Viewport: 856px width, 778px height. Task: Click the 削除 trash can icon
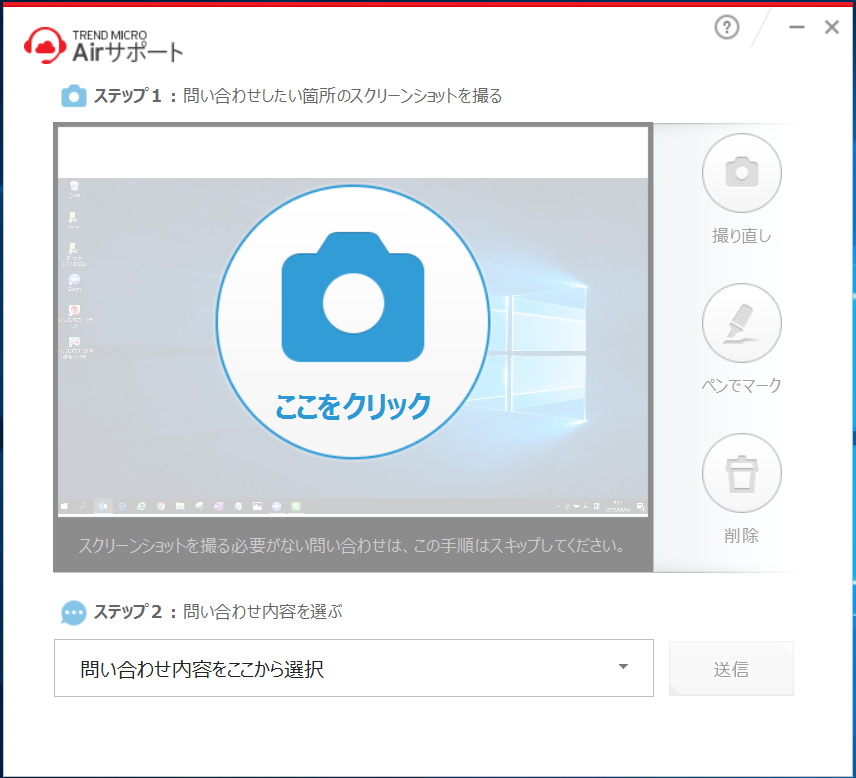point(741,473)
